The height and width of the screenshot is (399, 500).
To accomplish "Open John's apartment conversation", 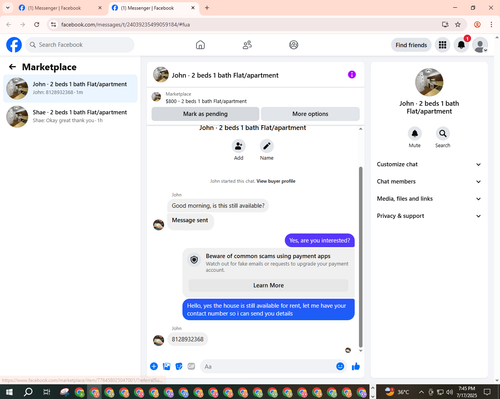I will click(x=70, y=88).
